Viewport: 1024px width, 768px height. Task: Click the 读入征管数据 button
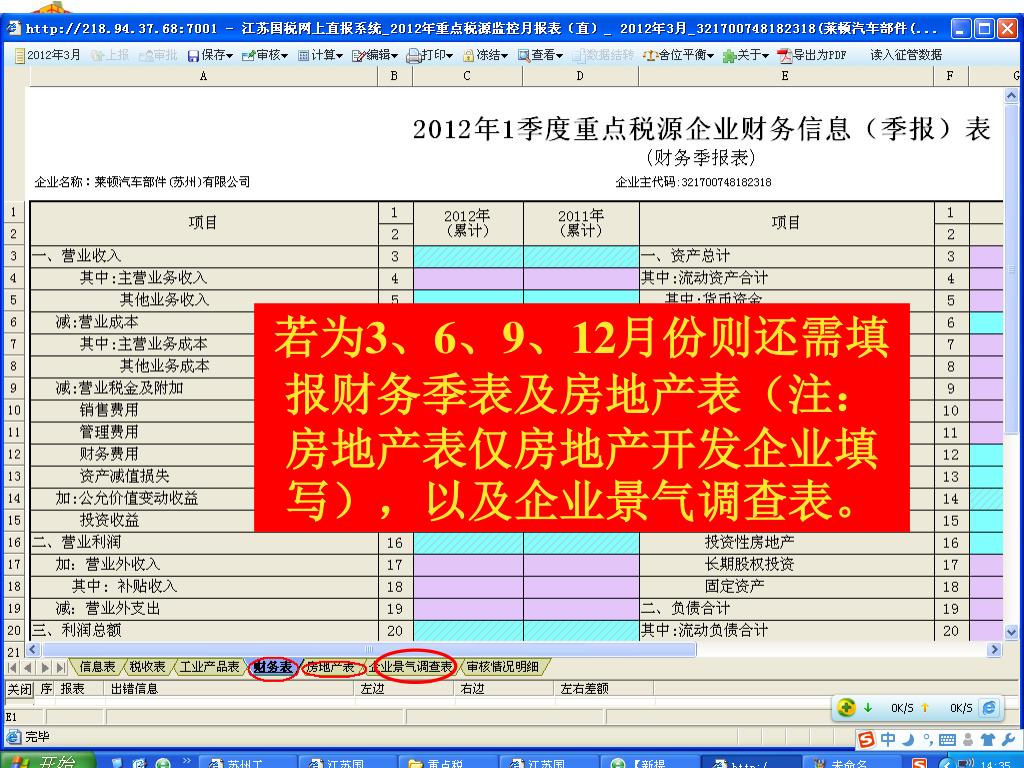click(906, 55)
